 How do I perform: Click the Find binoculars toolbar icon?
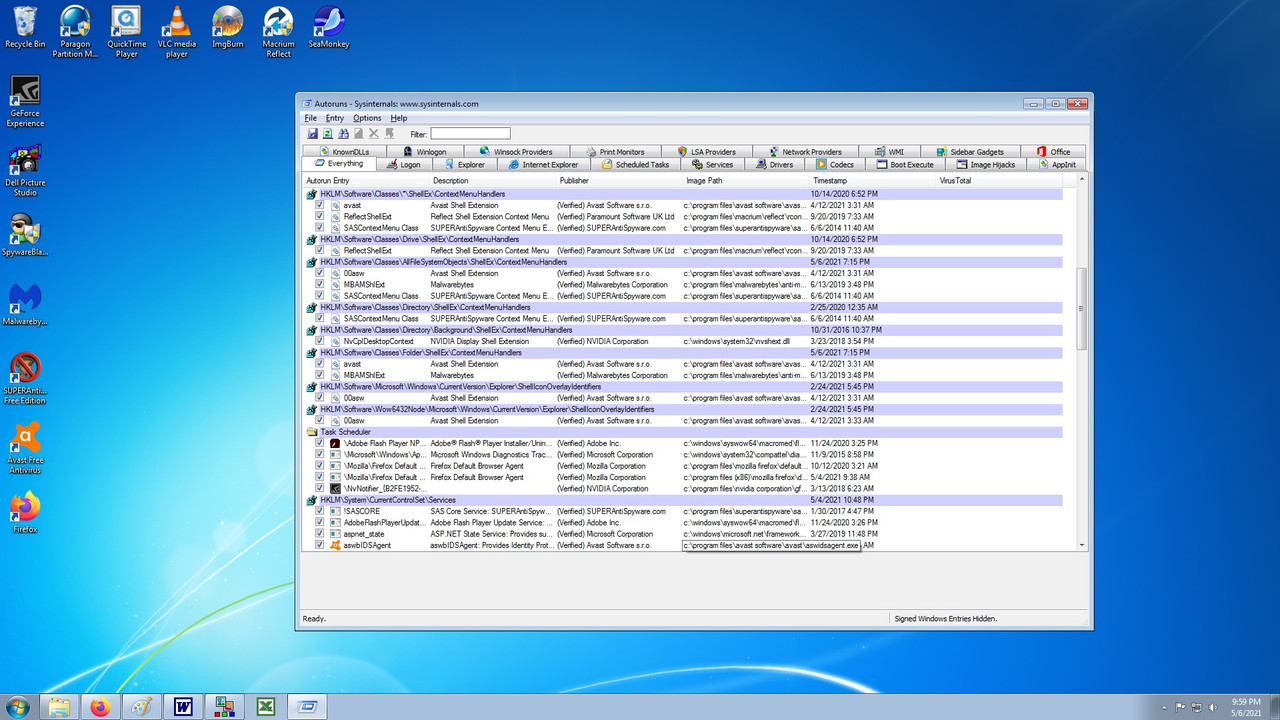pyautogui.click(x=343, y=133)
